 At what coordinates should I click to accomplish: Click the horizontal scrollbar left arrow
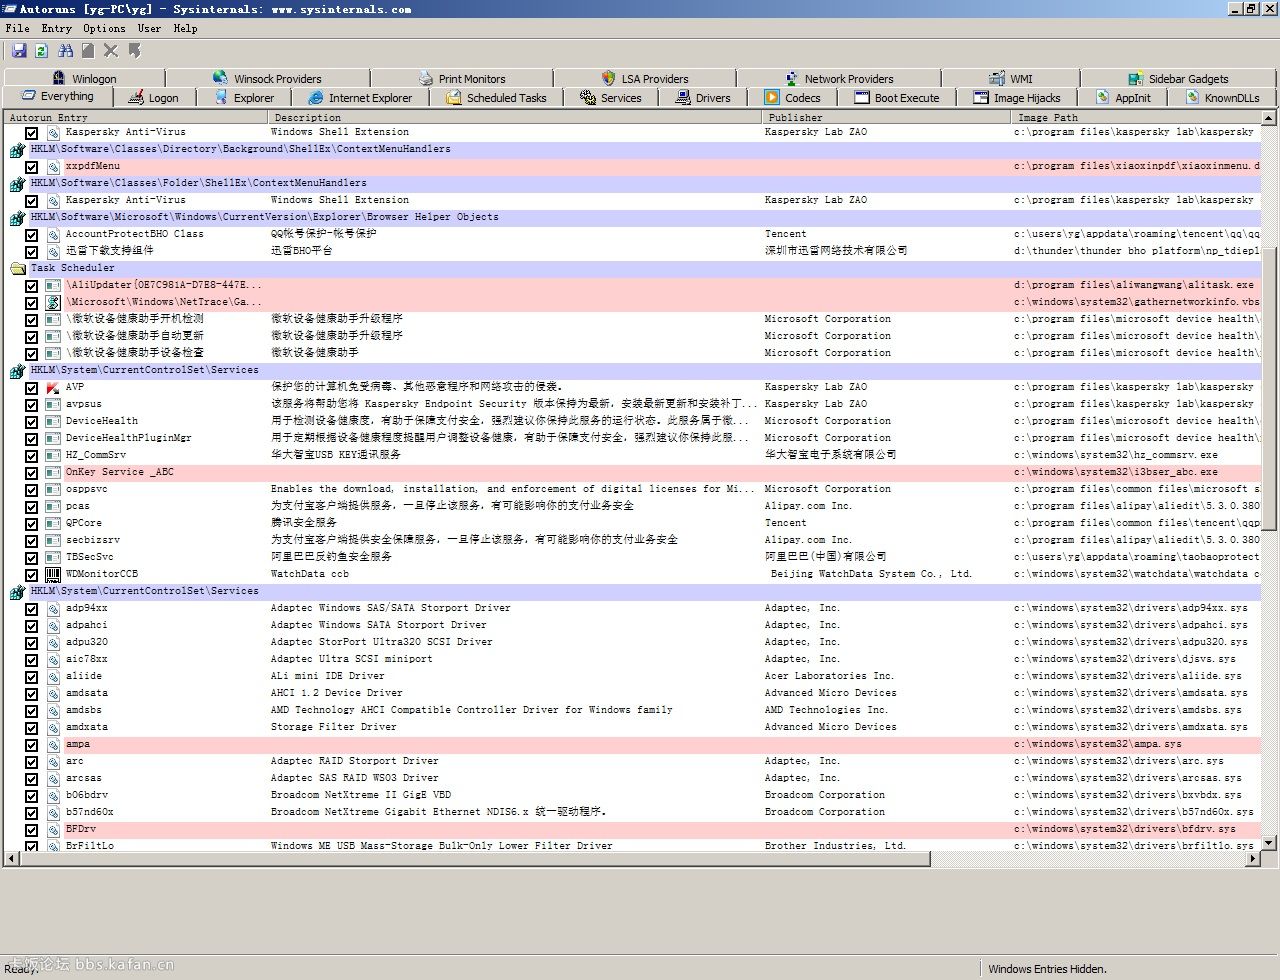point(12,859)
